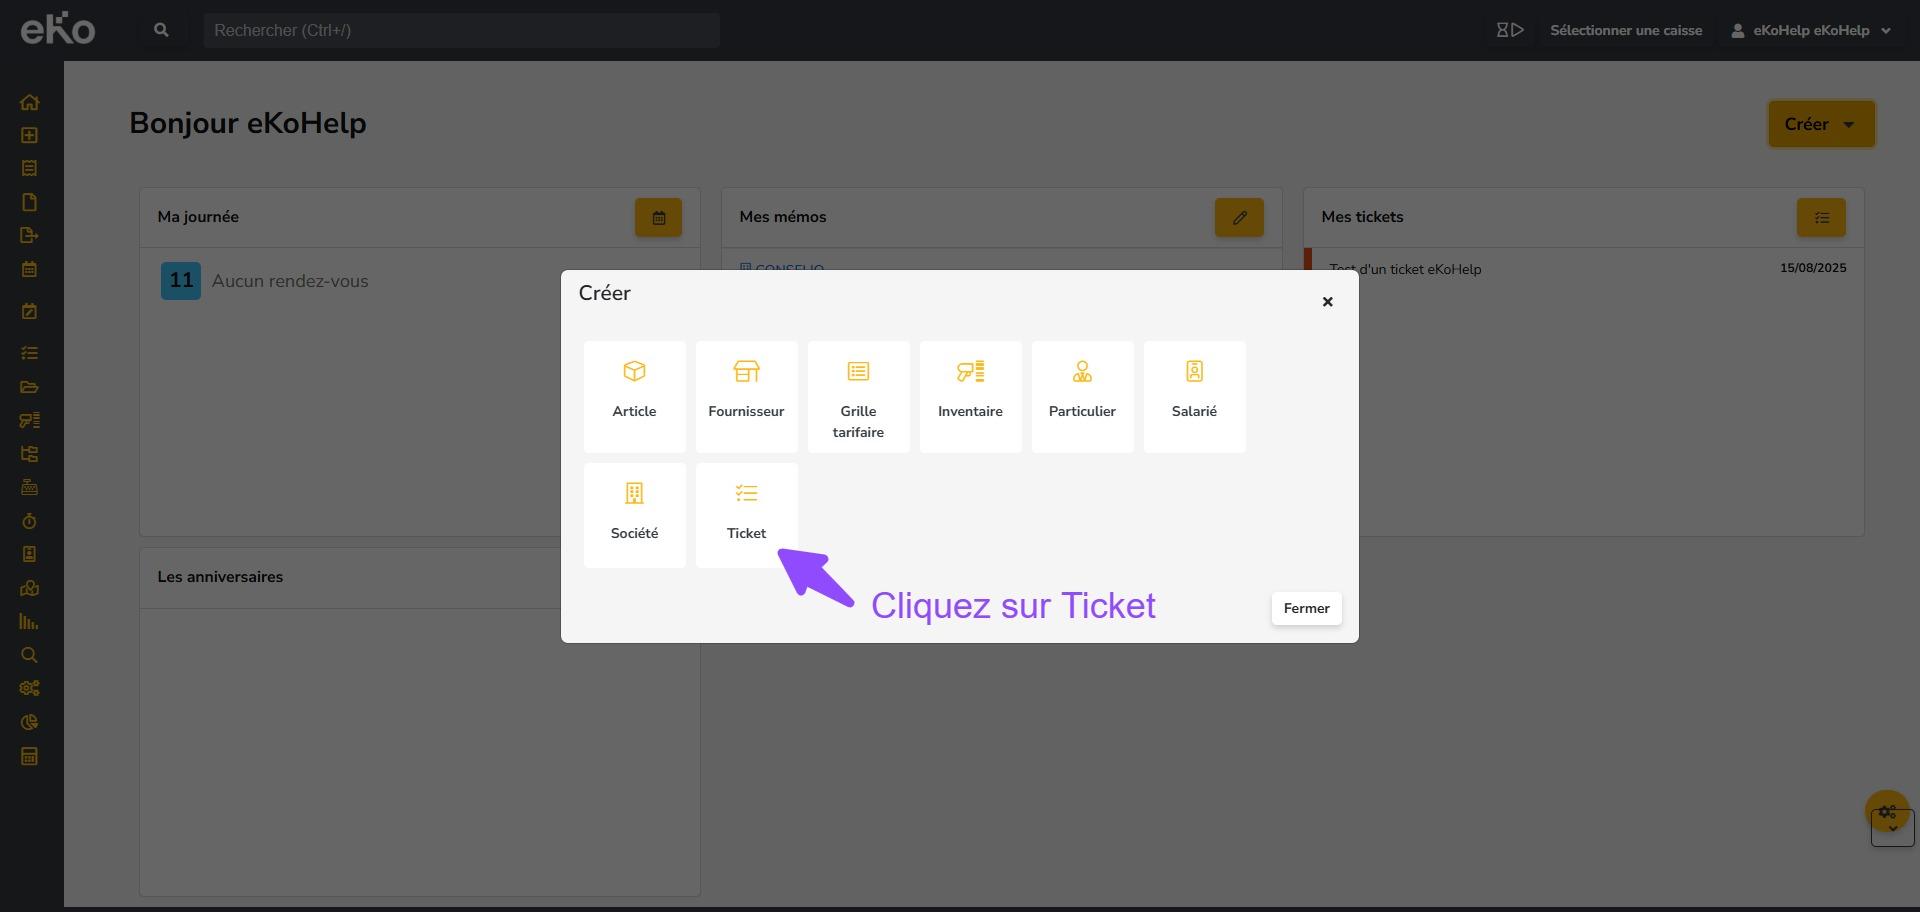Click the pencil edit icon in Mes mémos

tap(1239, 218)
